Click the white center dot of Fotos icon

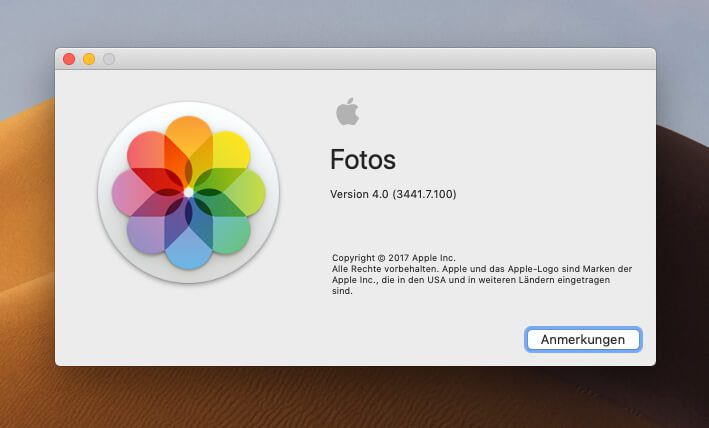pos(188,191)
